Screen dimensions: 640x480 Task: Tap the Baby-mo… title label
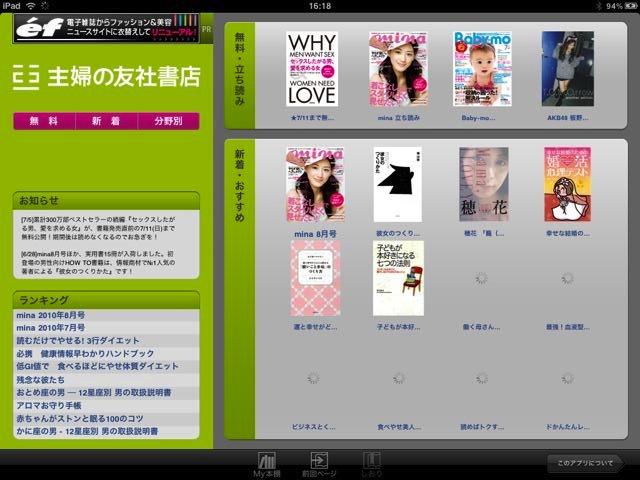pos(478,118)
